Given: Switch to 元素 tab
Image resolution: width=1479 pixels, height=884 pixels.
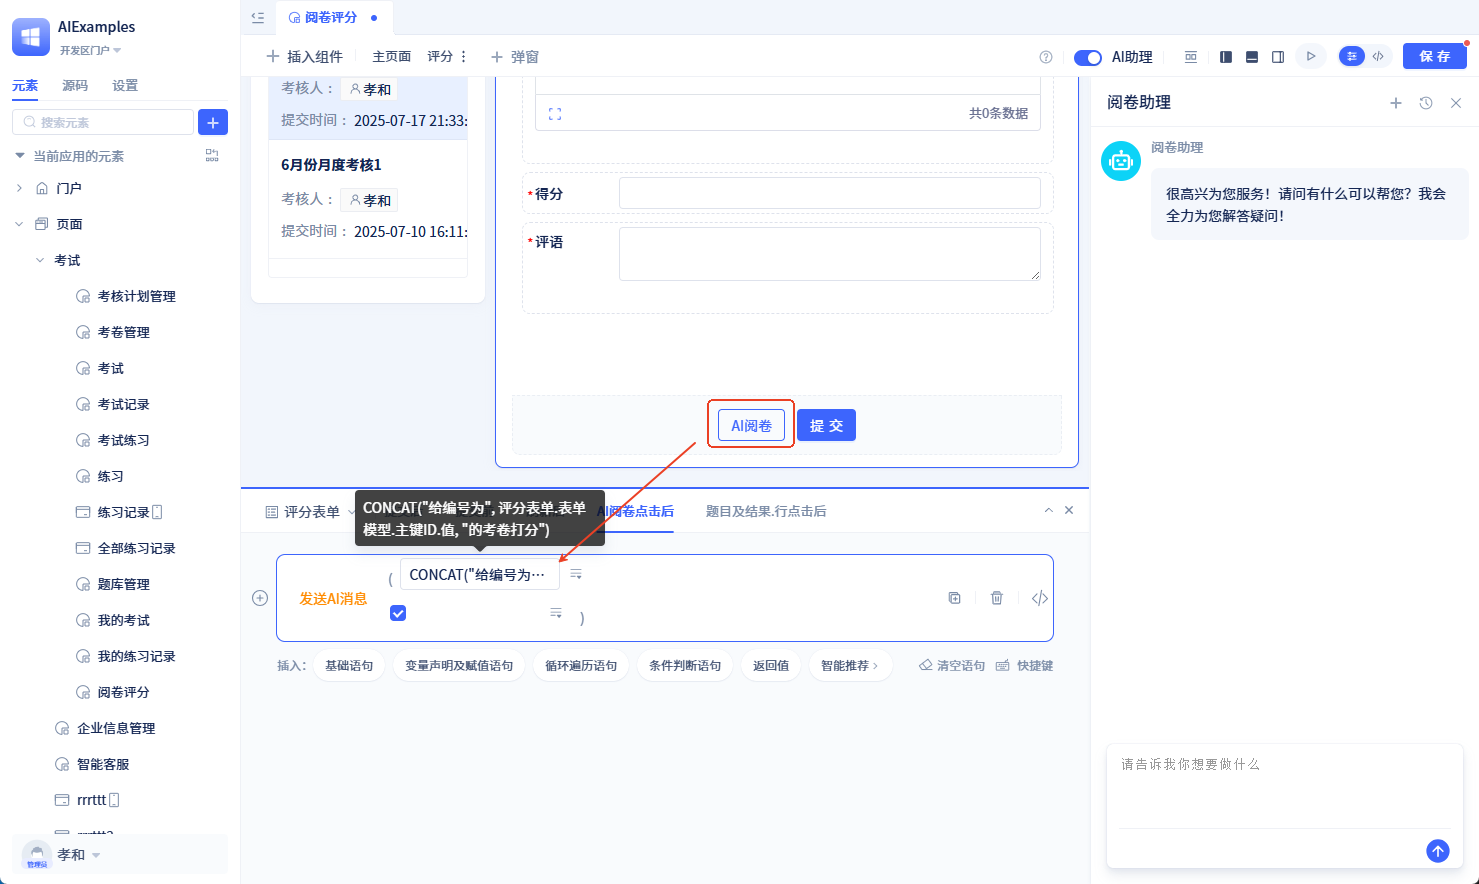Looking at the screenshot, I should click(25, 86).
